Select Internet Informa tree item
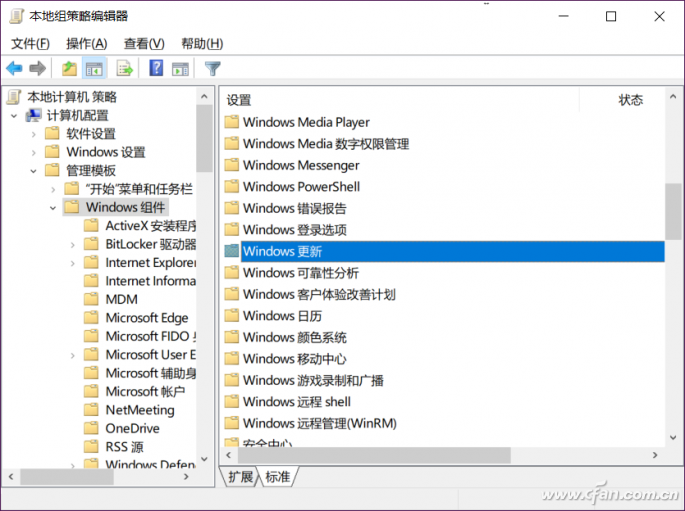 click(x=150, y=280)
